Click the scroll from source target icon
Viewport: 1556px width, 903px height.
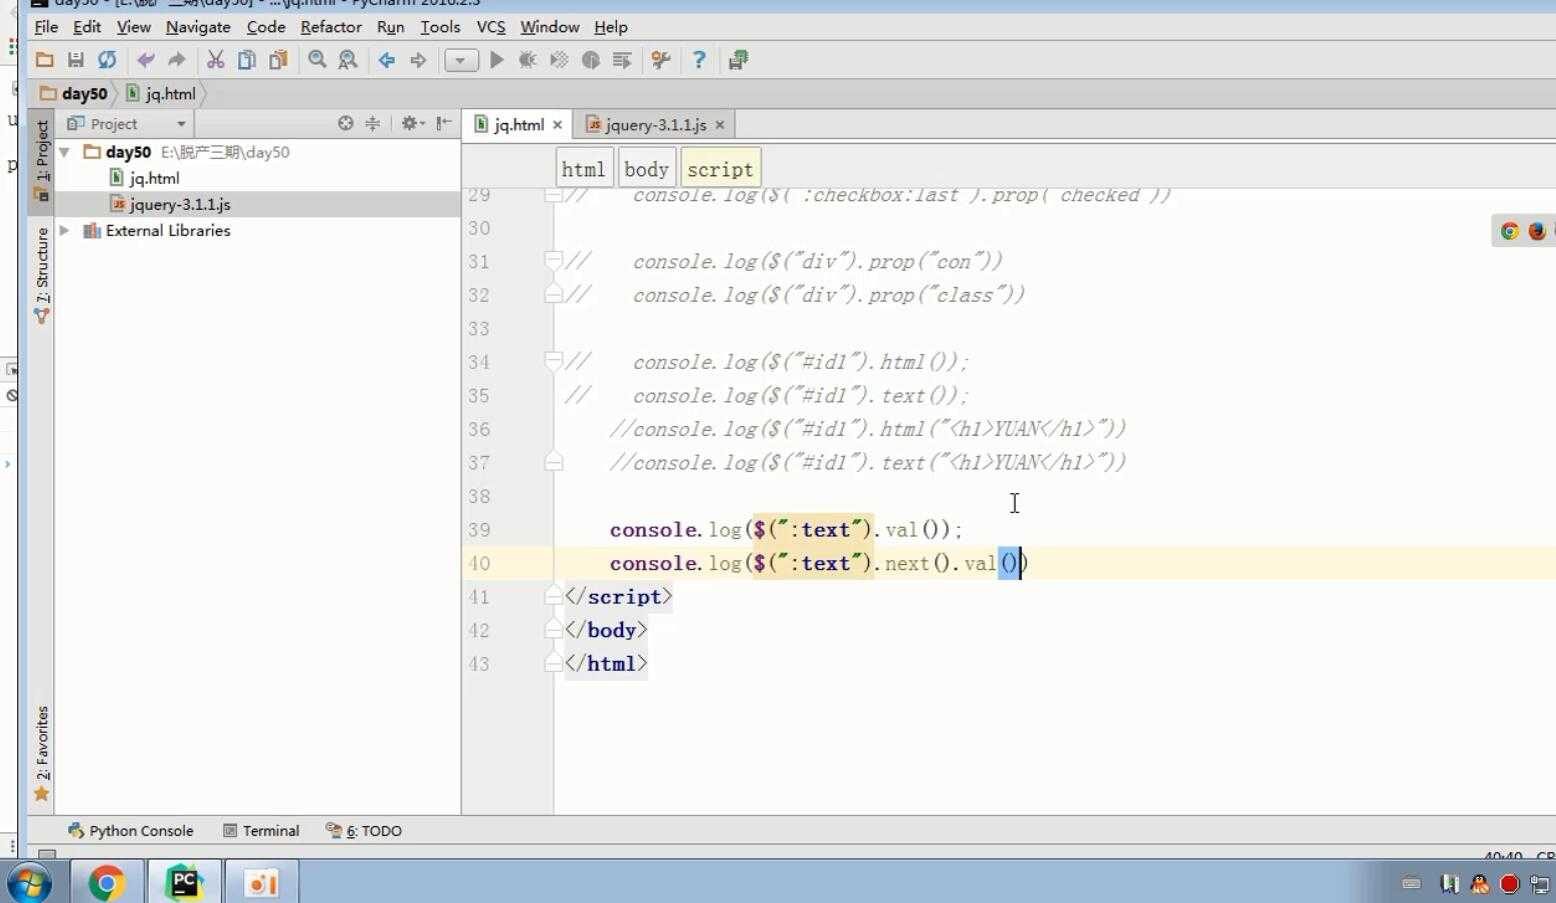click(345, 123)
